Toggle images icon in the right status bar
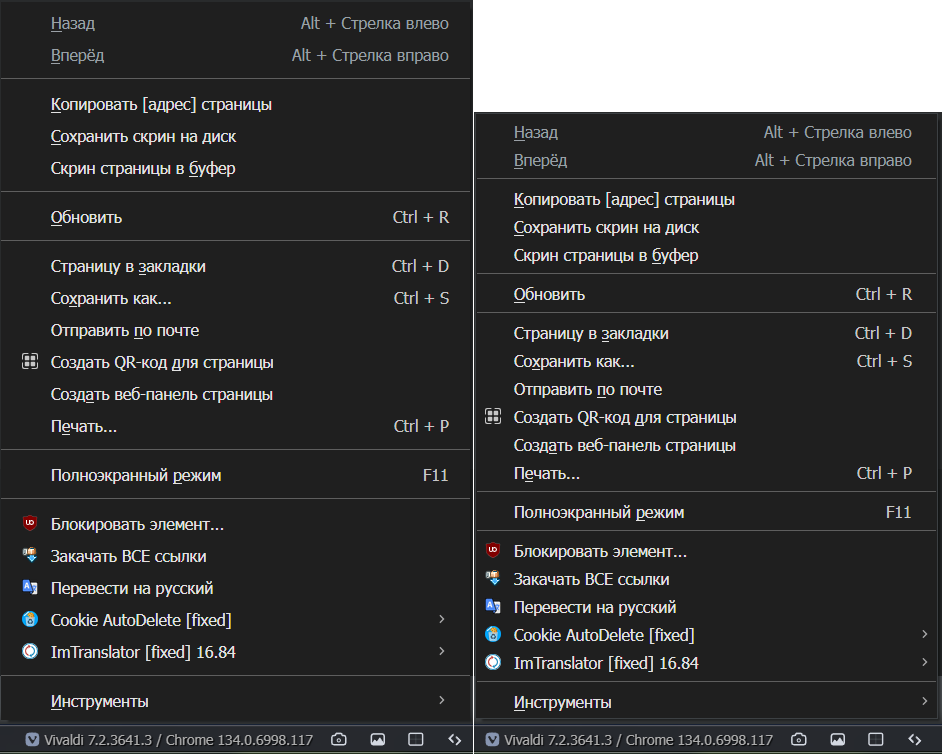942x754 pixels. click(x=838, y=740)
